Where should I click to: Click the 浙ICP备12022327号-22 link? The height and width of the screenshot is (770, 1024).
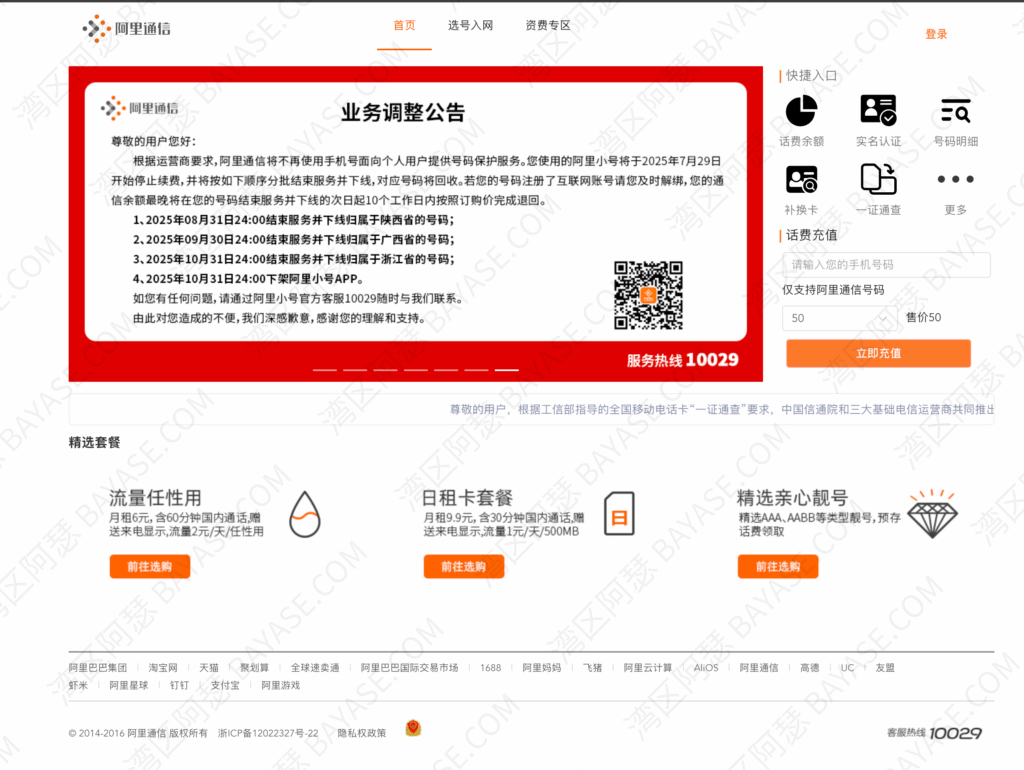pos(268,733)
